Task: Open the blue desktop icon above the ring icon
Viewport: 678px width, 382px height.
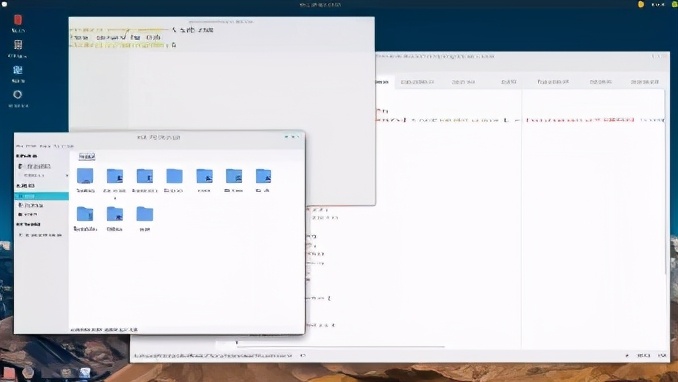Action: pyautogui.click(x=18, y=70)
